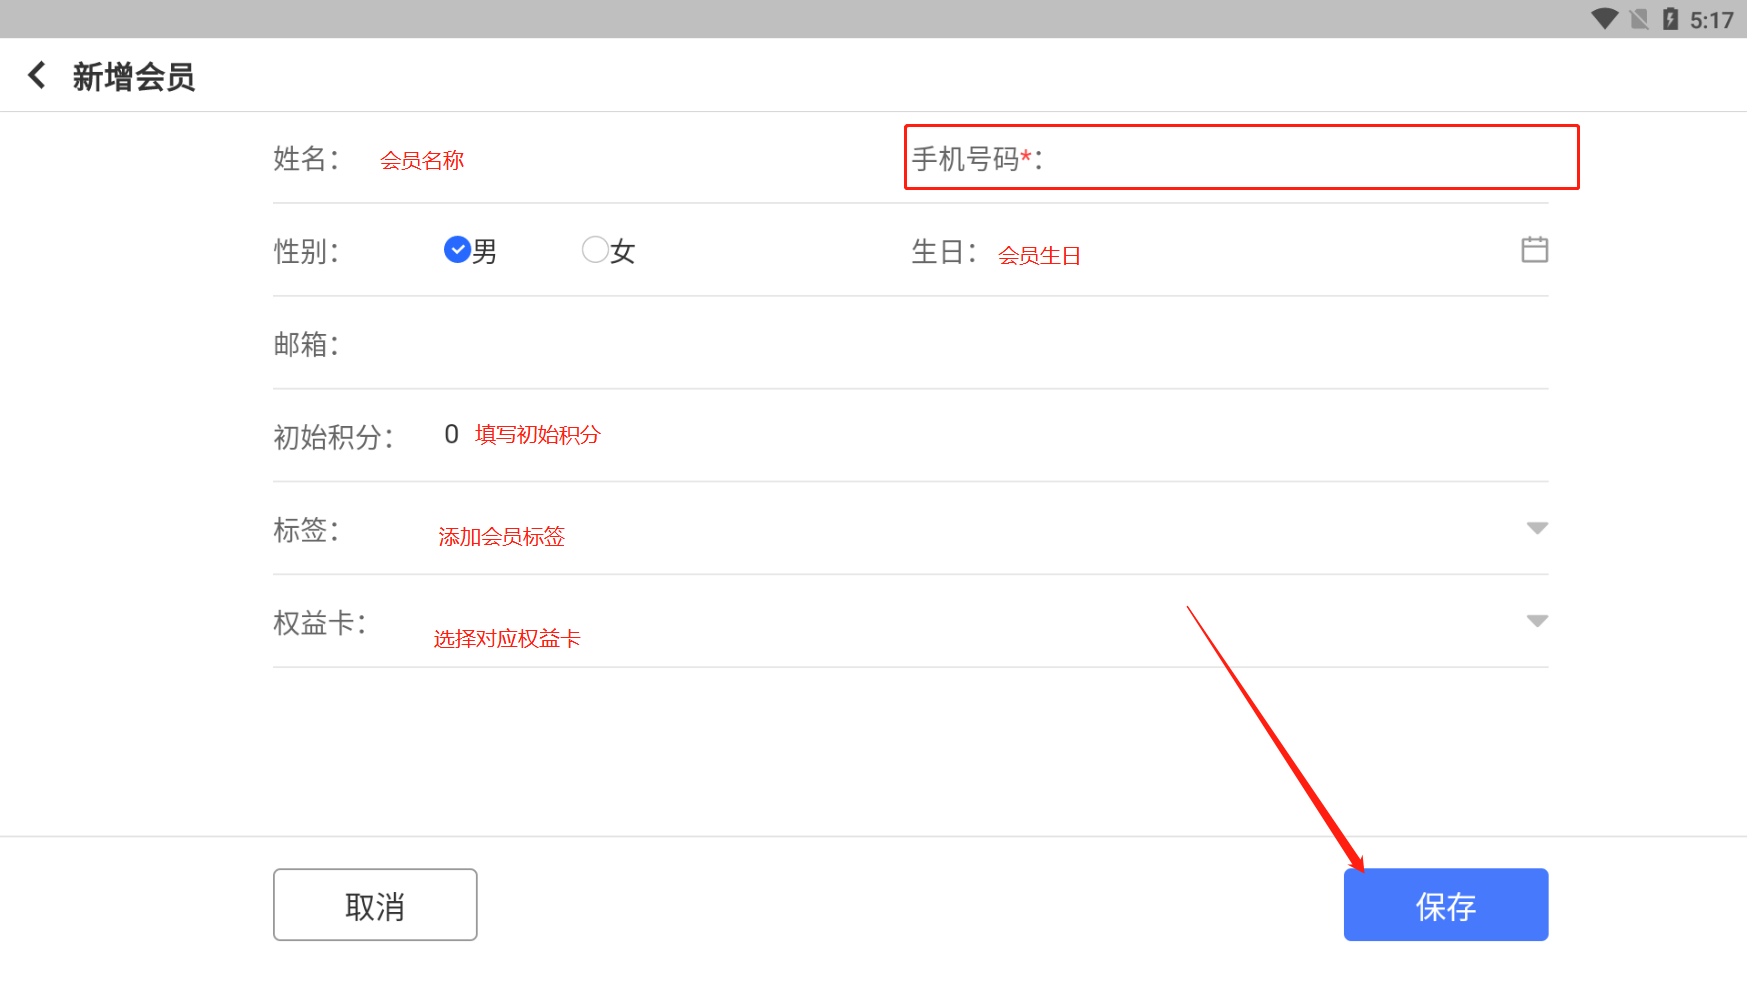Screen dimensions: 1747x983
Task: Tap the battery status icon
Action: point(1670,19)
